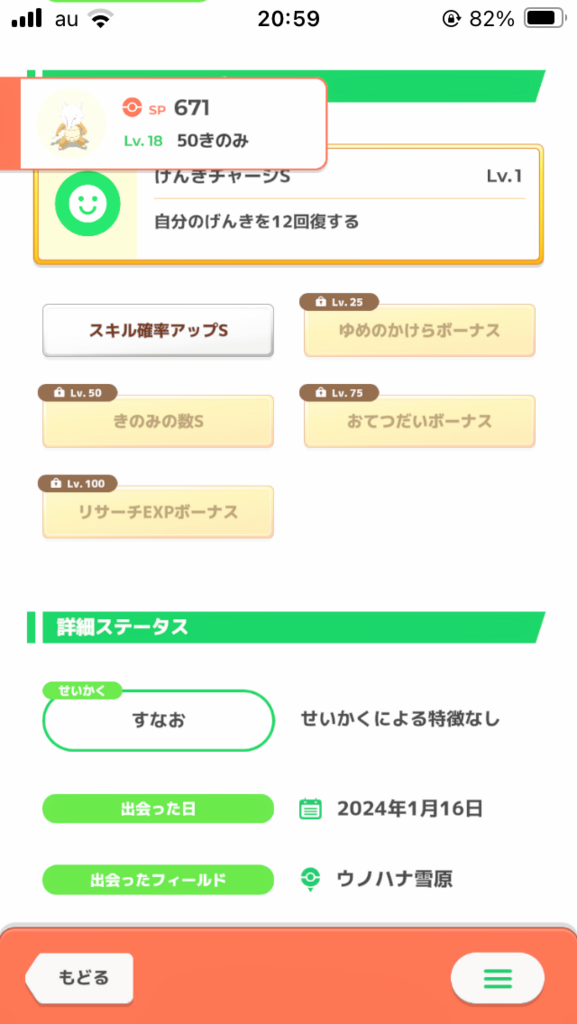Tap the green smiley skill icon
This screenshot has width=577, height=1024.
click(87, 204)
